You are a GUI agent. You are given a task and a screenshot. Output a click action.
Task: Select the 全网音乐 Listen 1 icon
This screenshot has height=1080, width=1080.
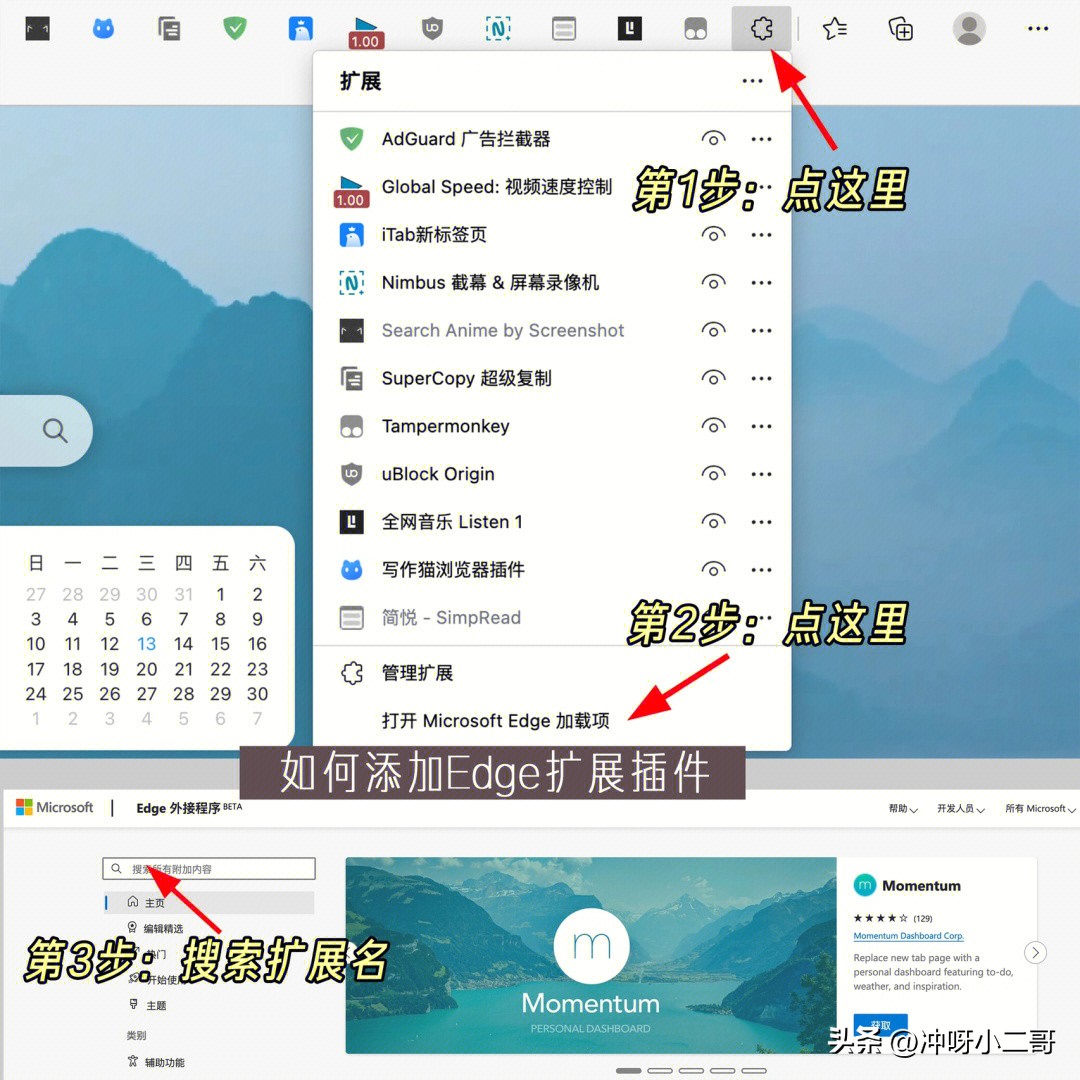coord(630,28)
